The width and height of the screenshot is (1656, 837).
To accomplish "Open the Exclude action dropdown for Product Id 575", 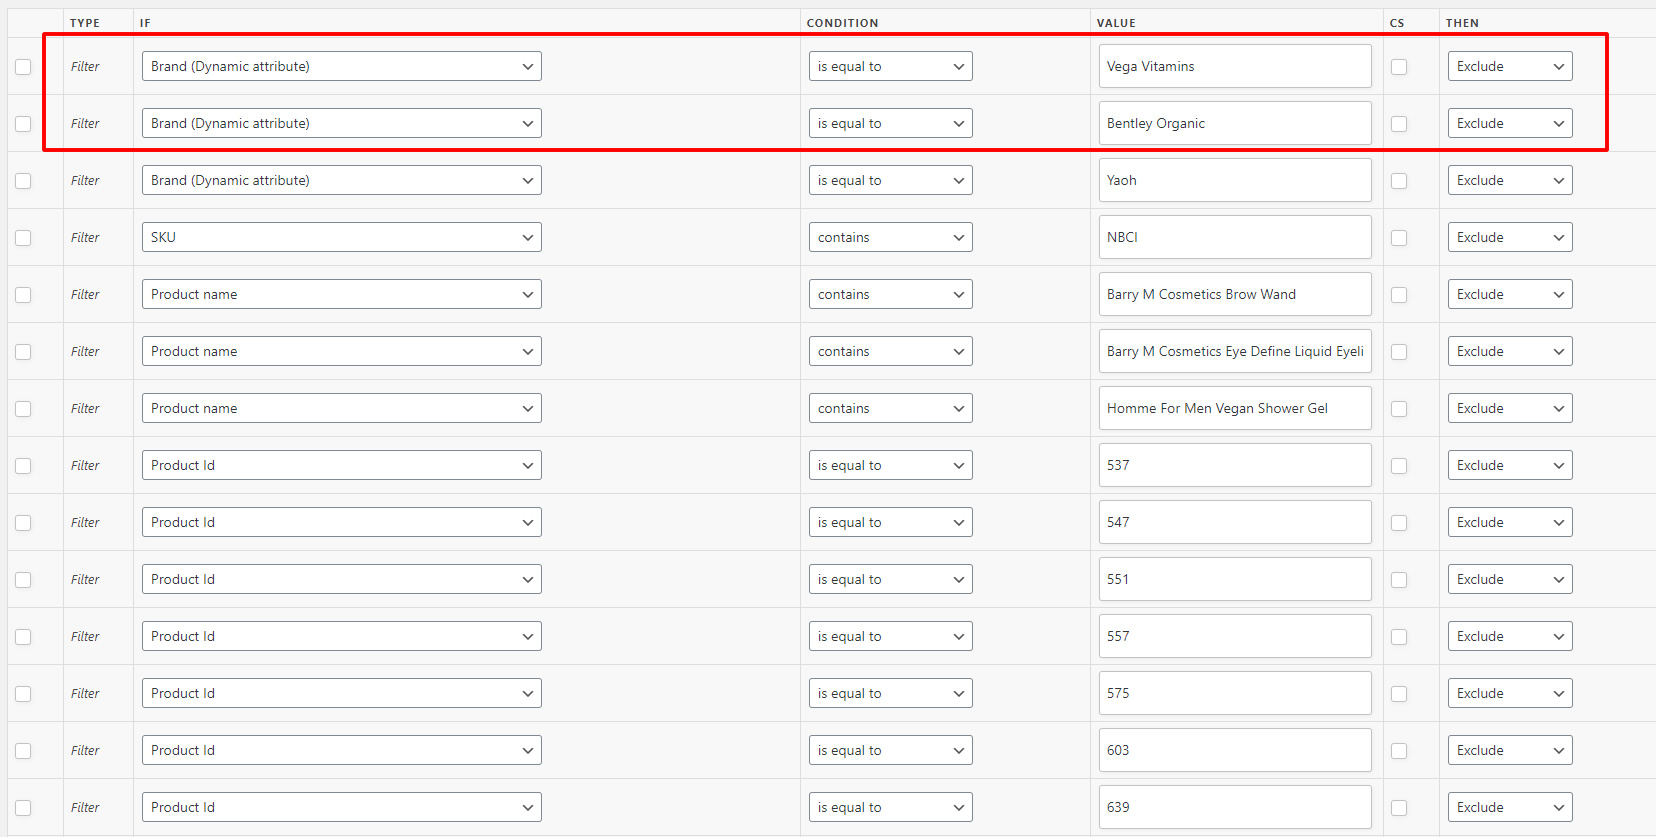I will pyautogui.click(x=1510, y=693).
